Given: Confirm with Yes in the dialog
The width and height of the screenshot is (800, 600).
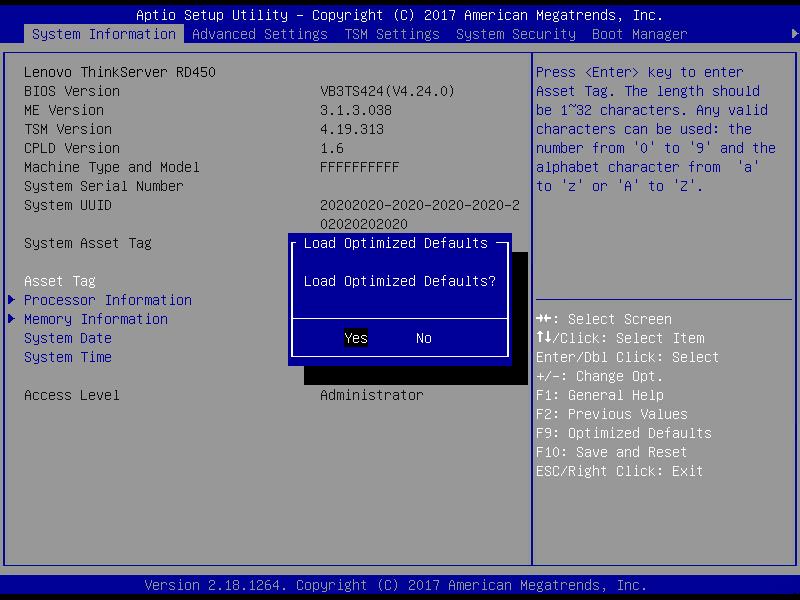Looking at the screenshot, I should coord(356,338).
